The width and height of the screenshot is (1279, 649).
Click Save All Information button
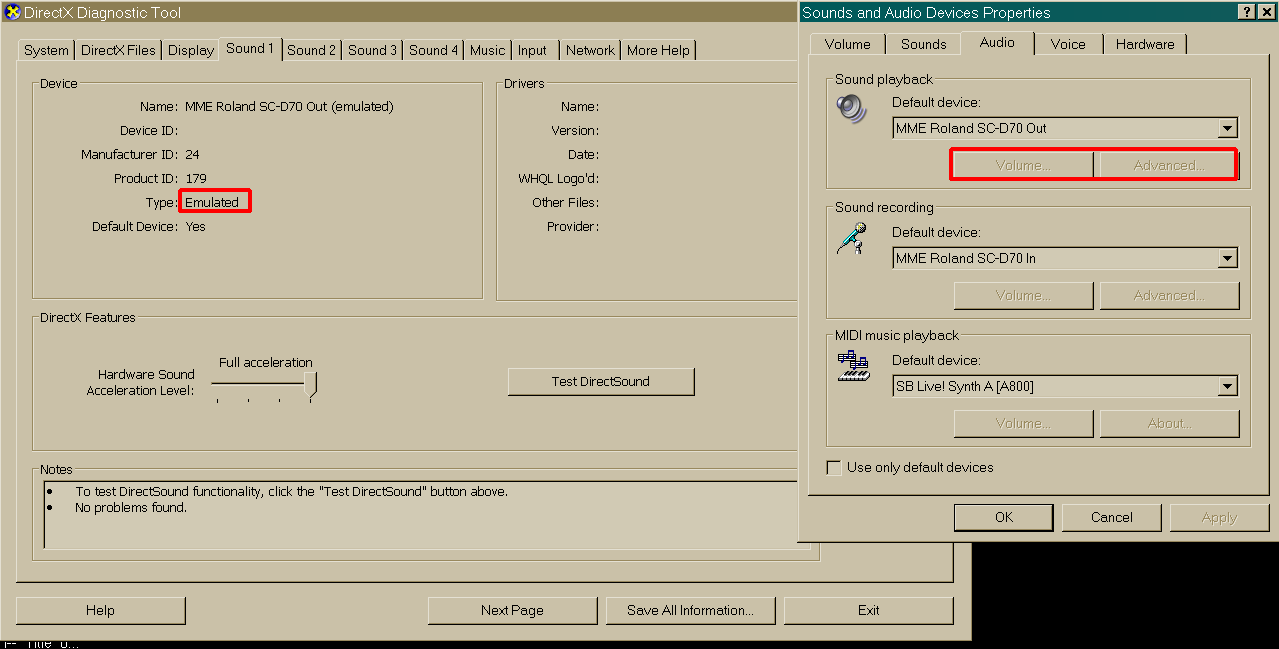click(690, 610)
